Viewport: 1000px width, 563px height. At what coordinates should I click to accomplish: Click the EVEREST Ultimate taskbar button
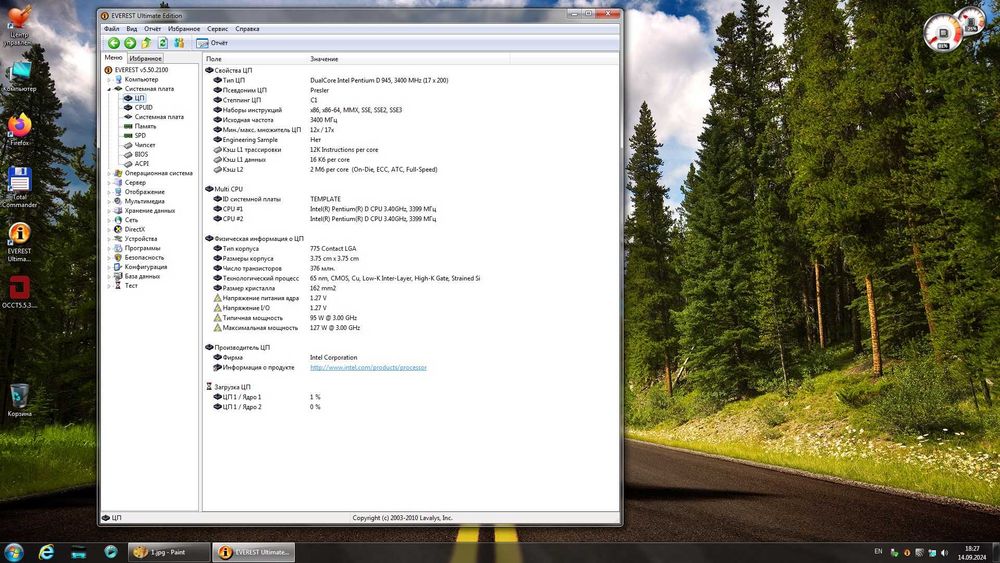(254, 552)
